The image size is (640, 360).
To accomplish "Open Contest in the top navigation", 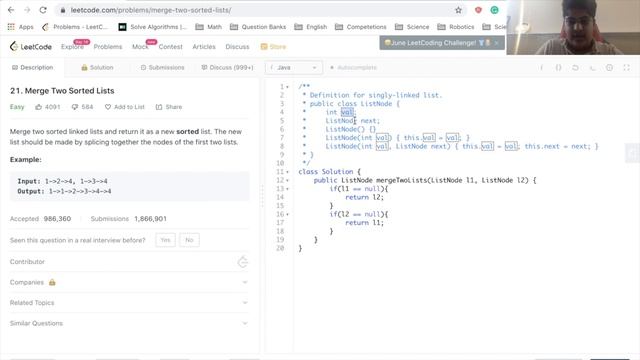I will pyautogui.click(x=171, y=47).
